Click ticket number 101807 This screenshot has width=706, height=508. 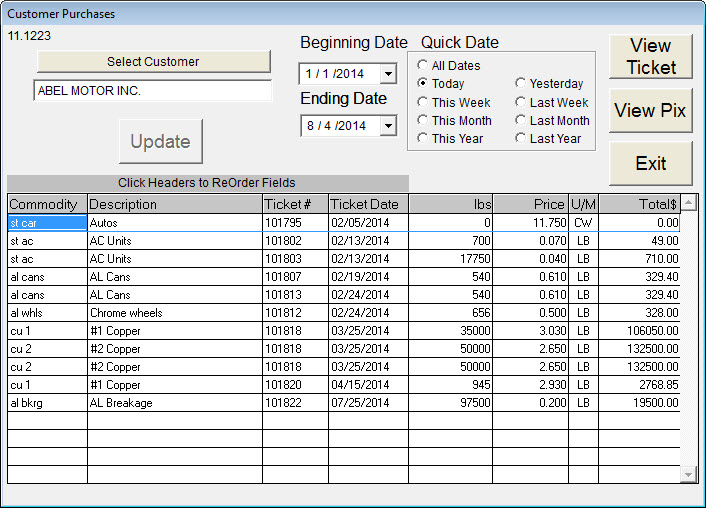click(295, 277)
